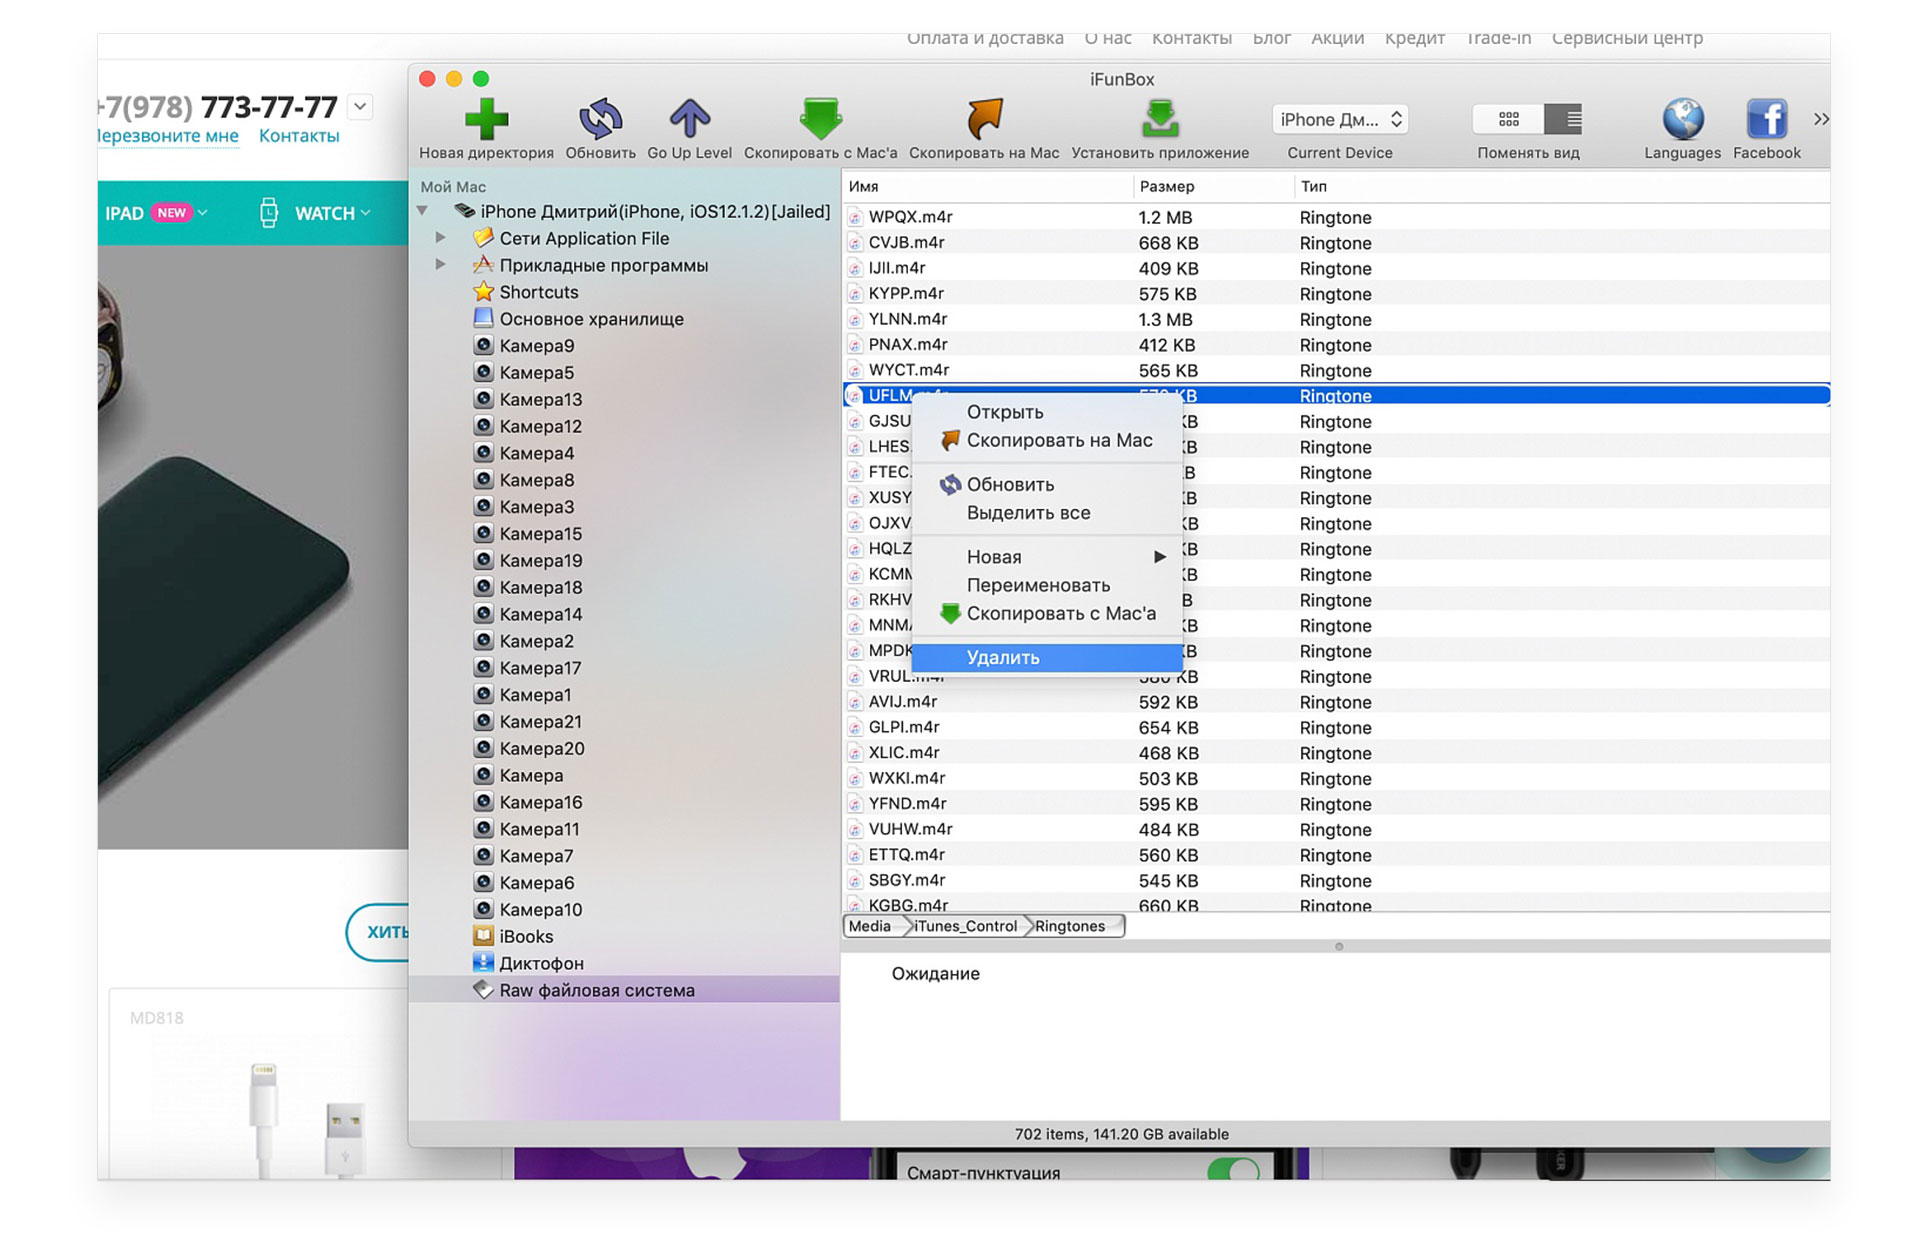Select the GLPI.m4r file
Image resolution: width=1920 pixels, height=1237 pixels.
1337,727
